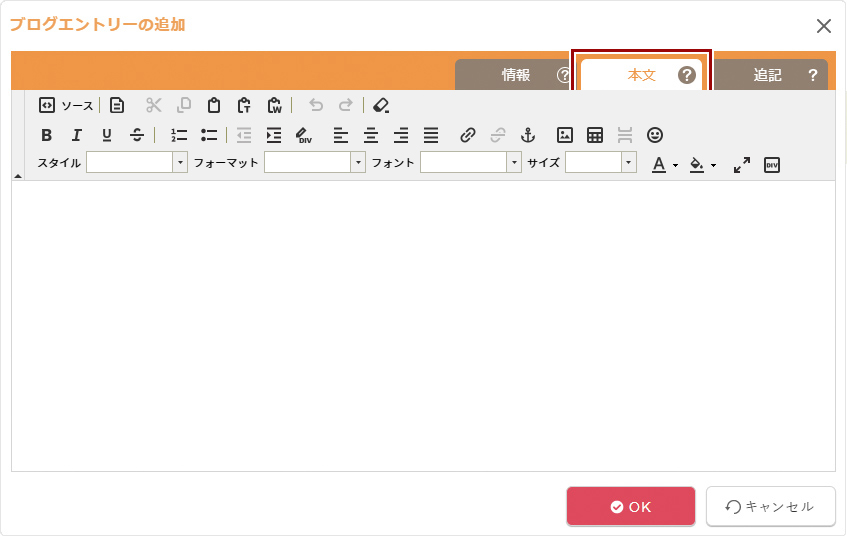
Task: Click the ソース (source) button
Action: (x=66, y=105)
